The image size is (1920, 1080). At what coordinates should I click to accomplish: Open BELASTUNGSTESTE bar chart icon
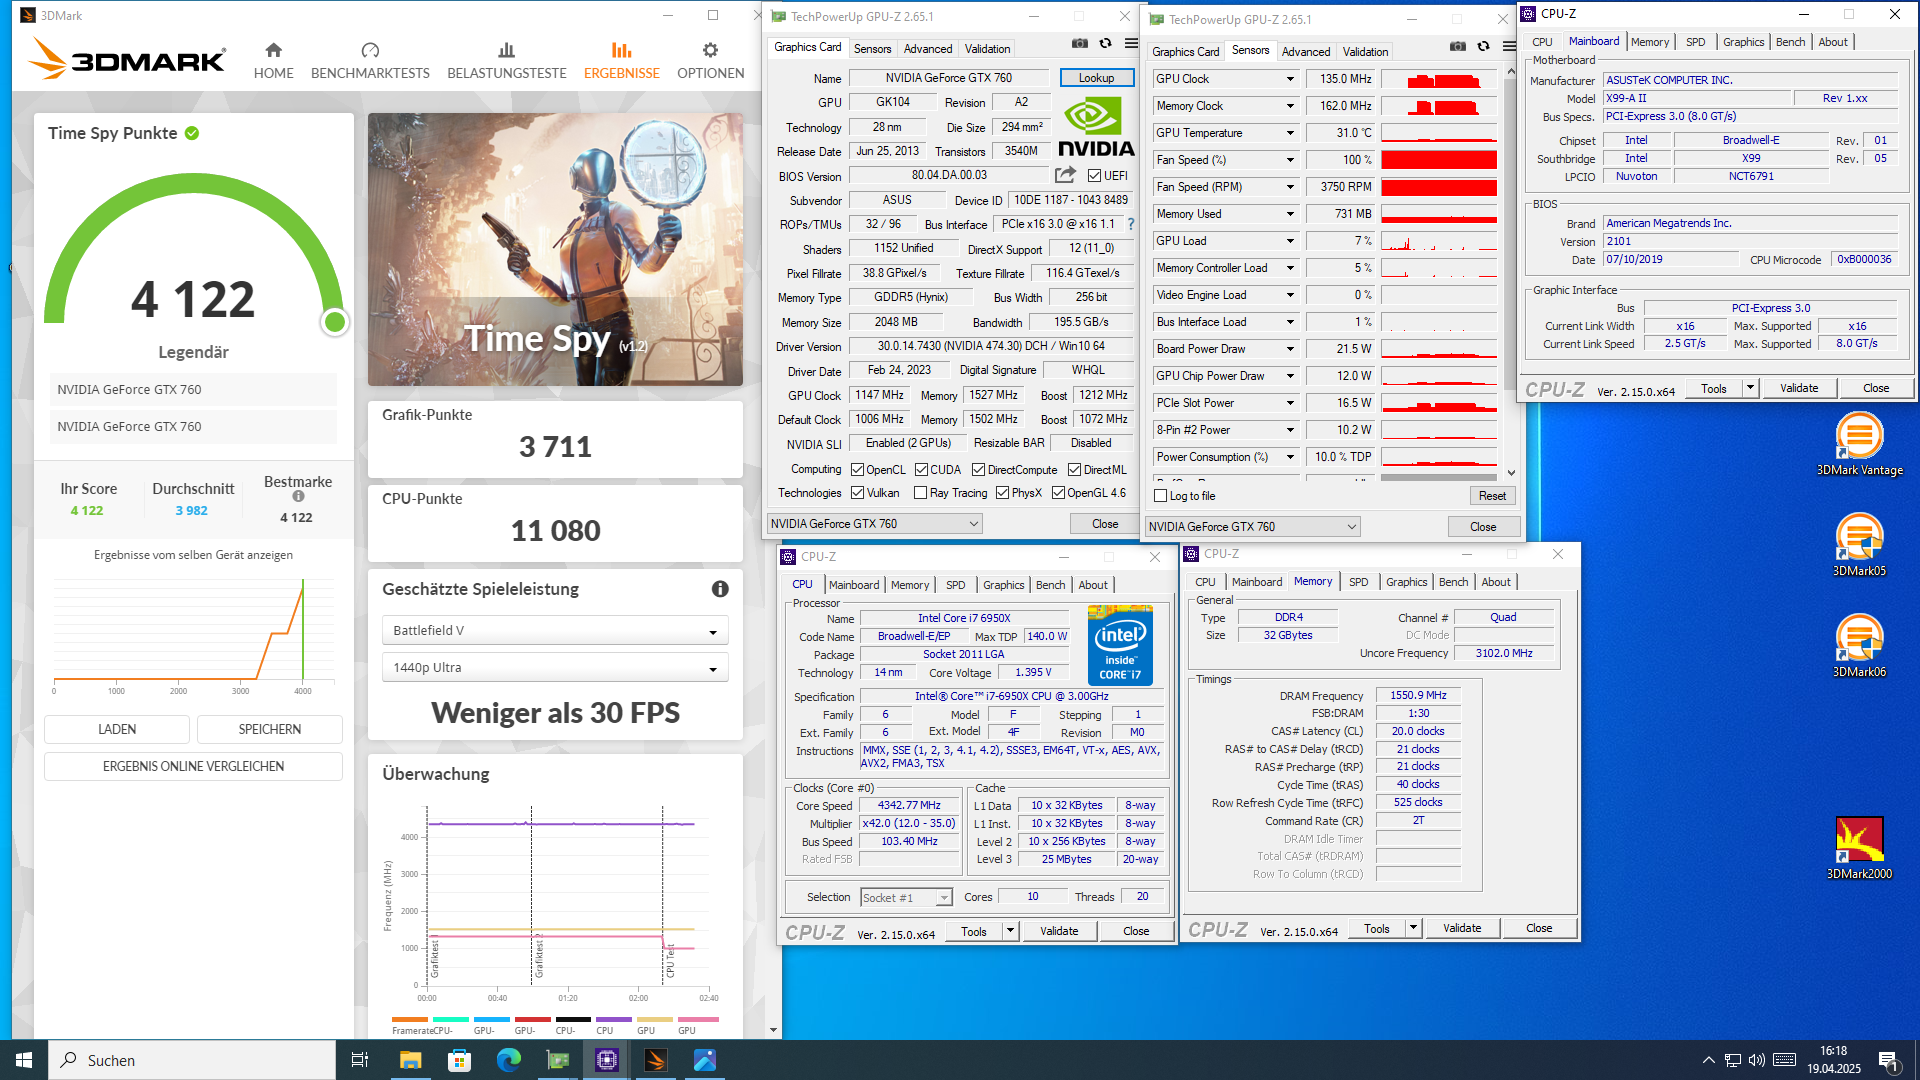pos(506,50)
